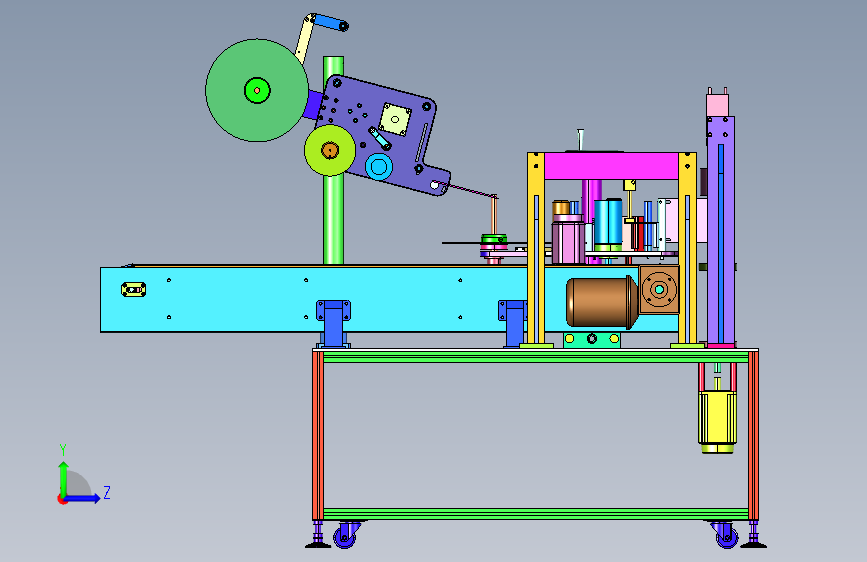
Task: Select the green upper frame rail
Action: tap(535, 357)
